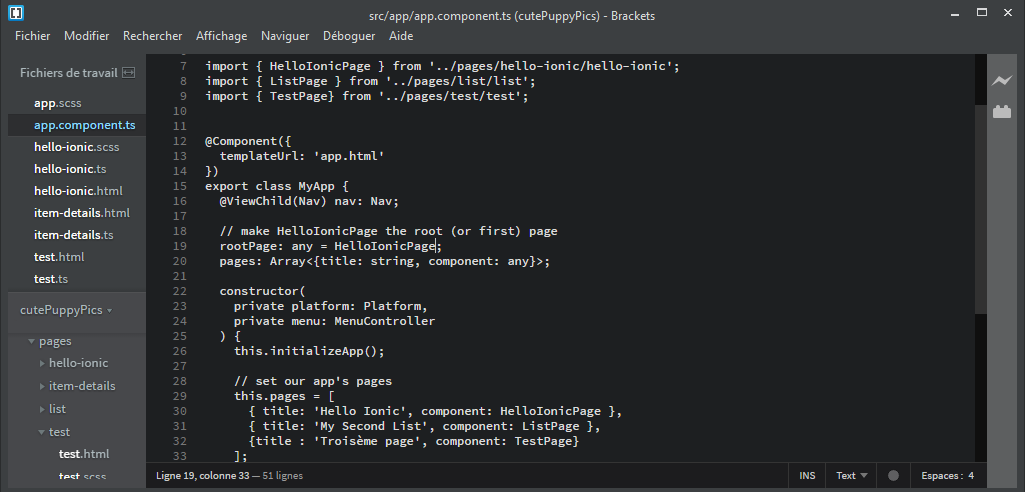Viewport: 1025px width, 492px height.
Task: Click 'private menu: MenuController' line
Action: point(335,321)
